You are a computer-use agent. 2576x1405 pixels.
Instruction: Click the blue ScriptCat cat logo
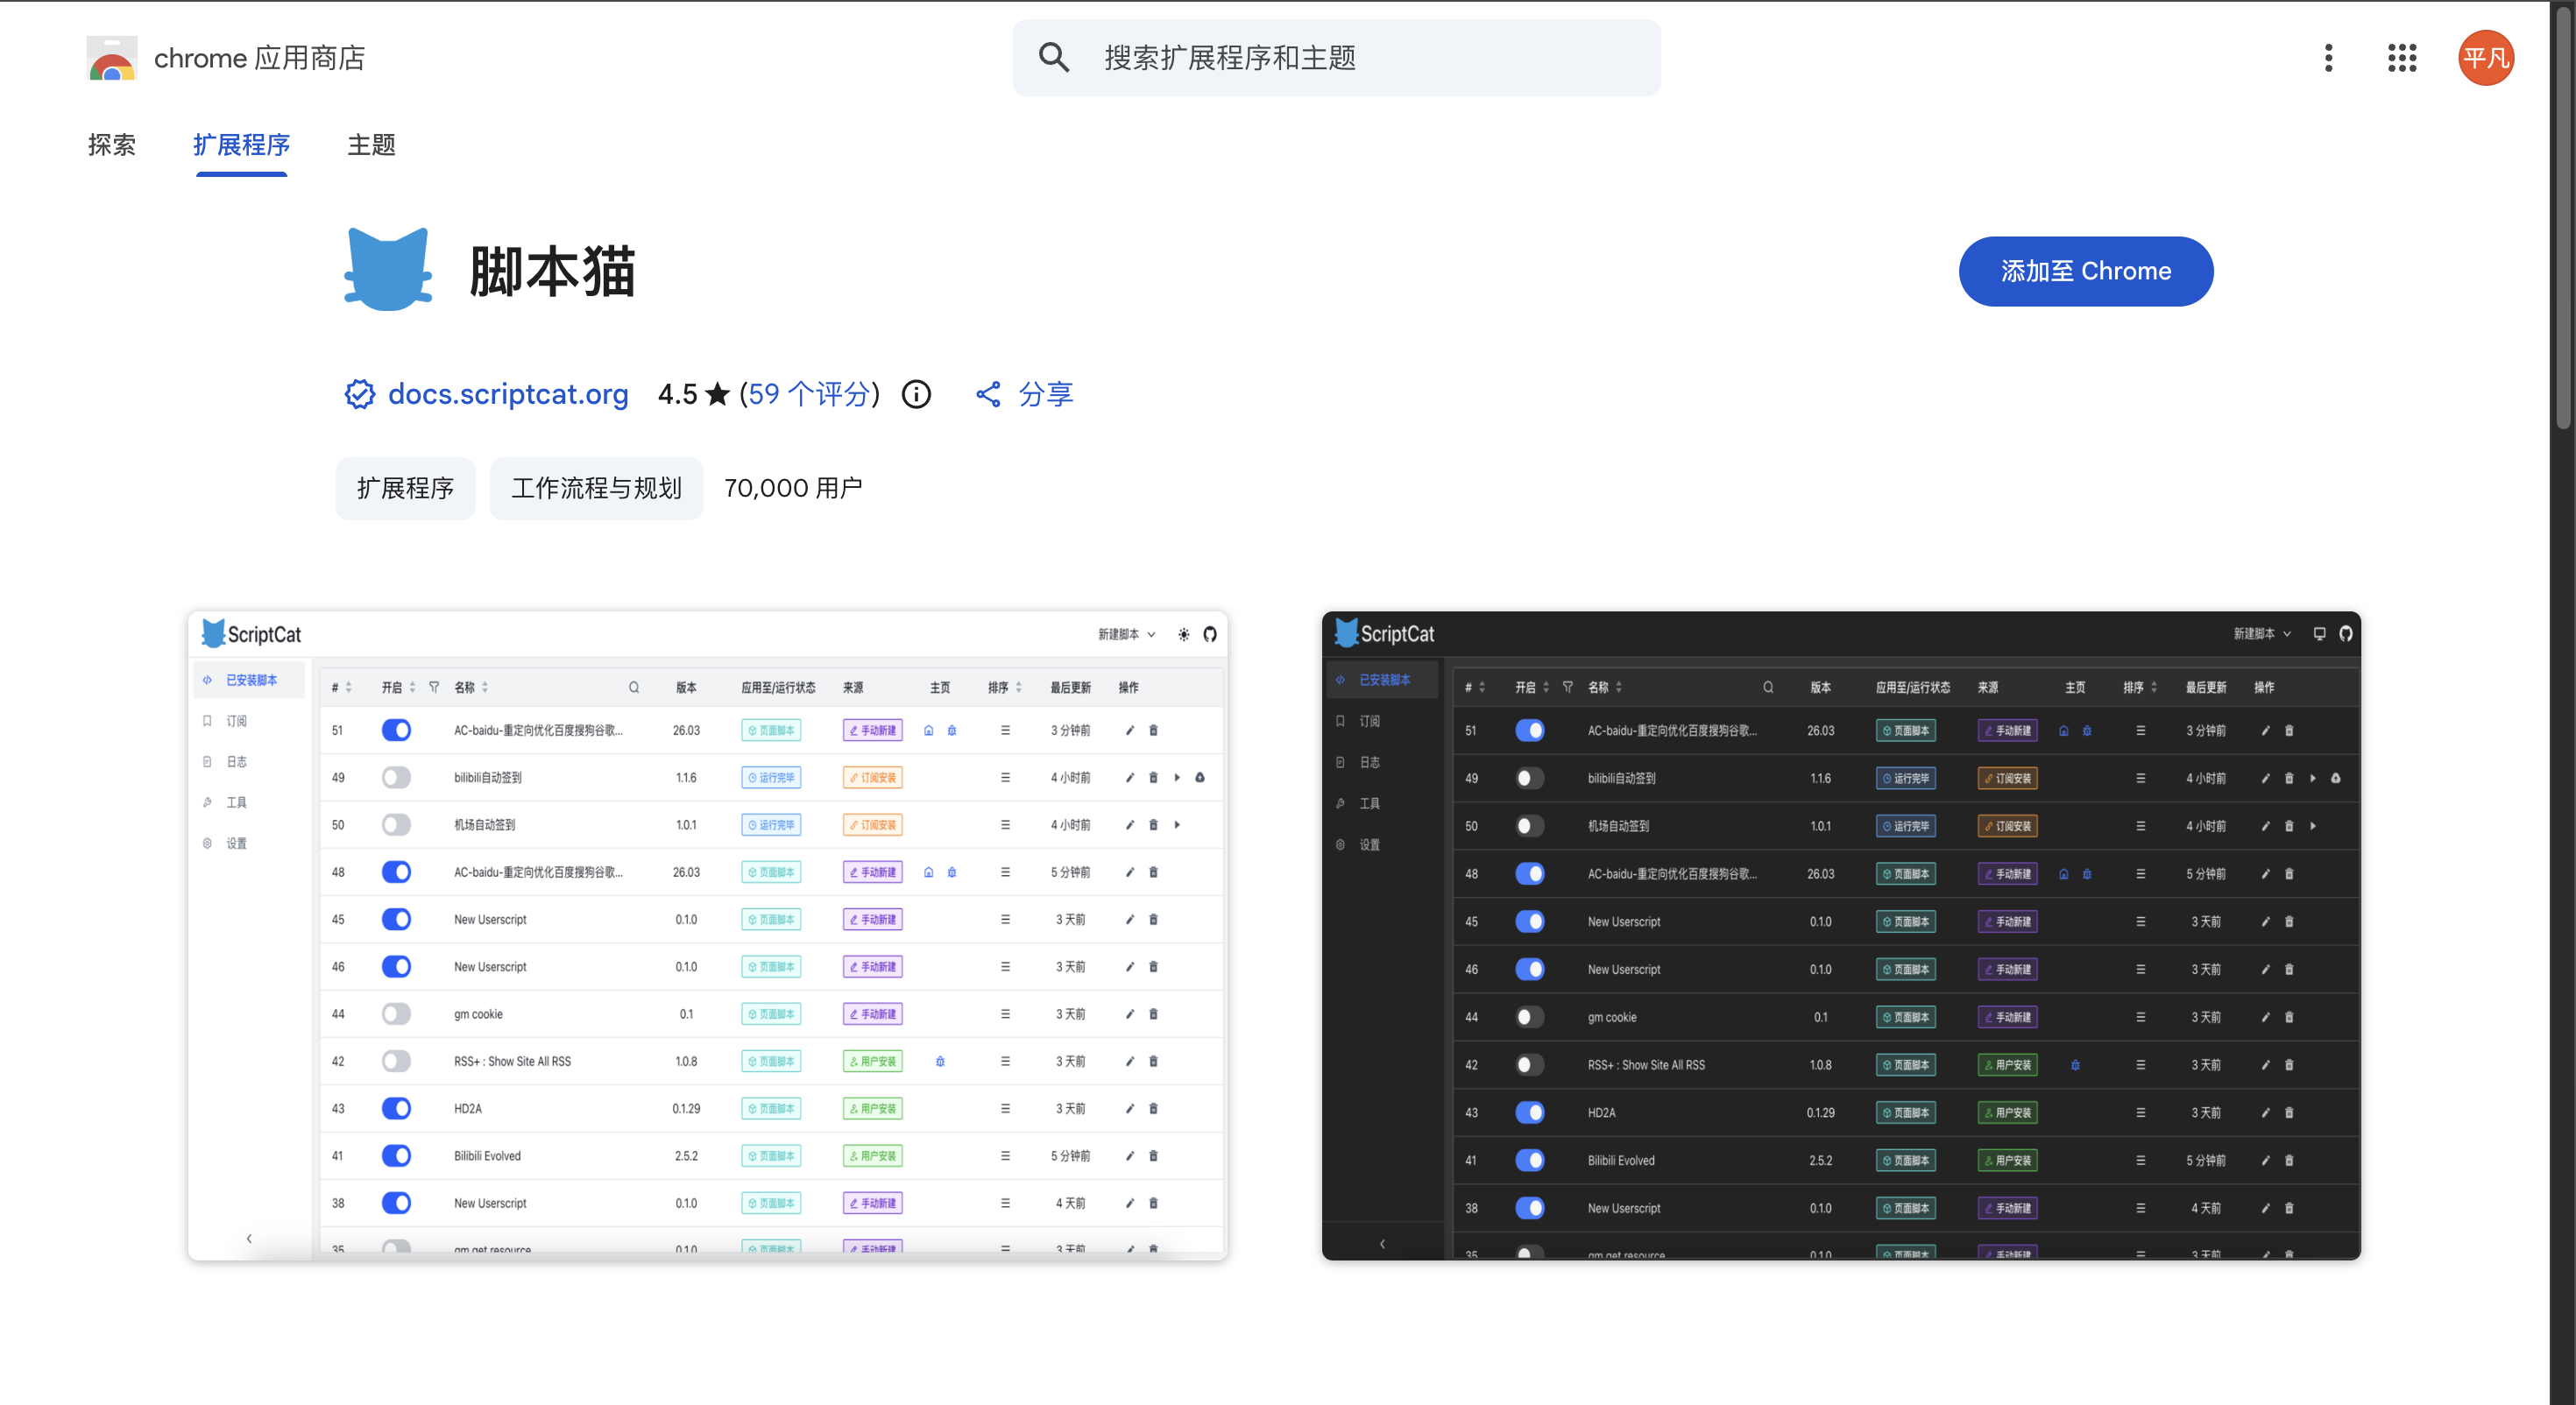point(388,270)
